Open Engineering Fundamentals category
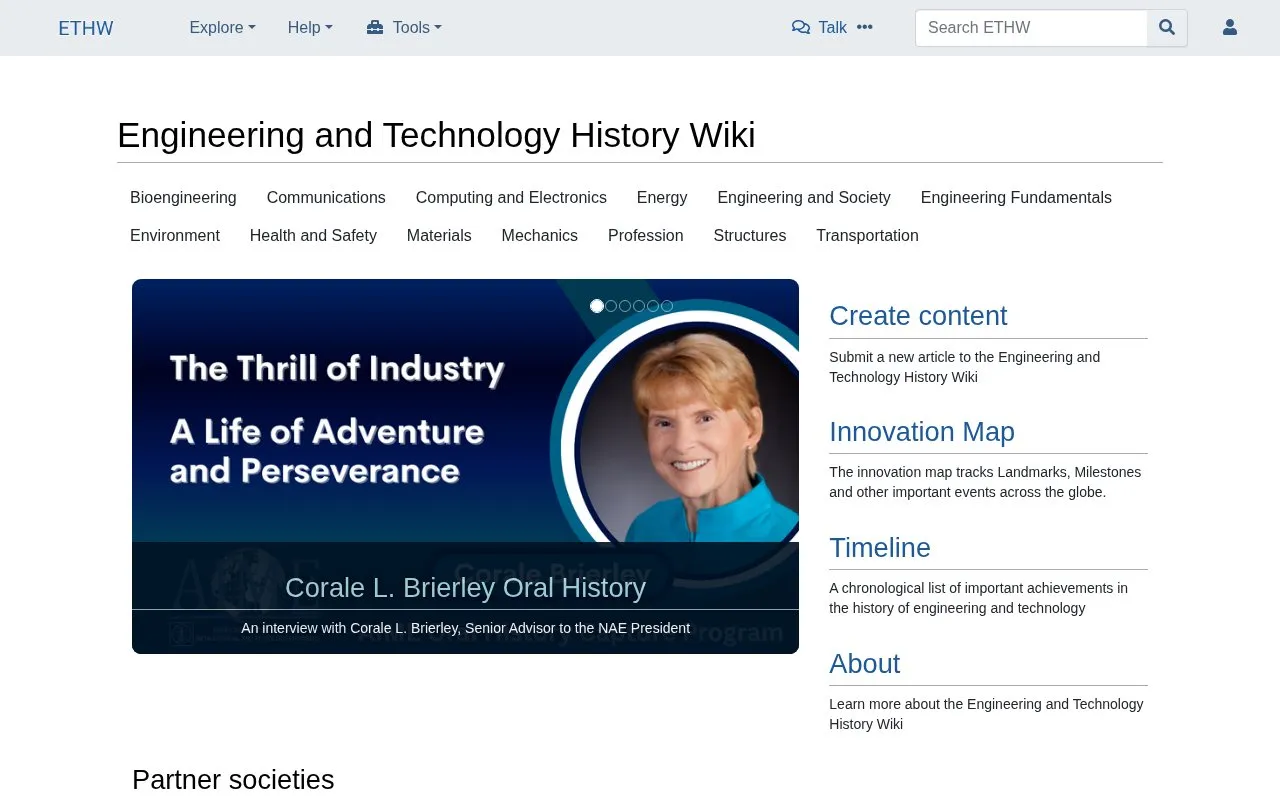 click(x=1016, y=198)
